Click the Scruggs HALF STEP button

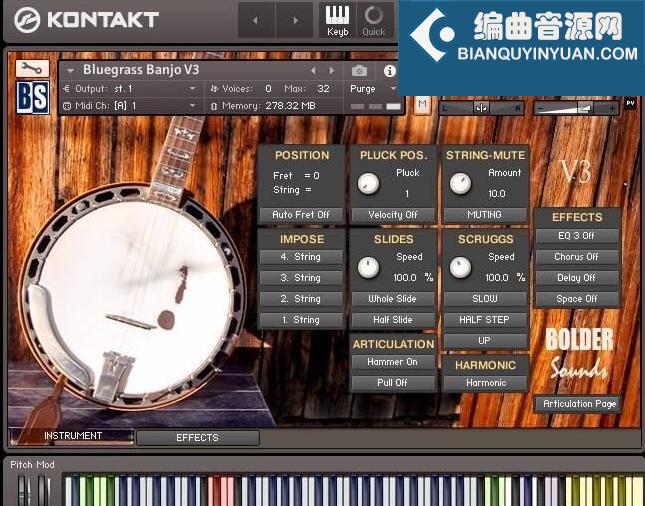tap(485, 320)
